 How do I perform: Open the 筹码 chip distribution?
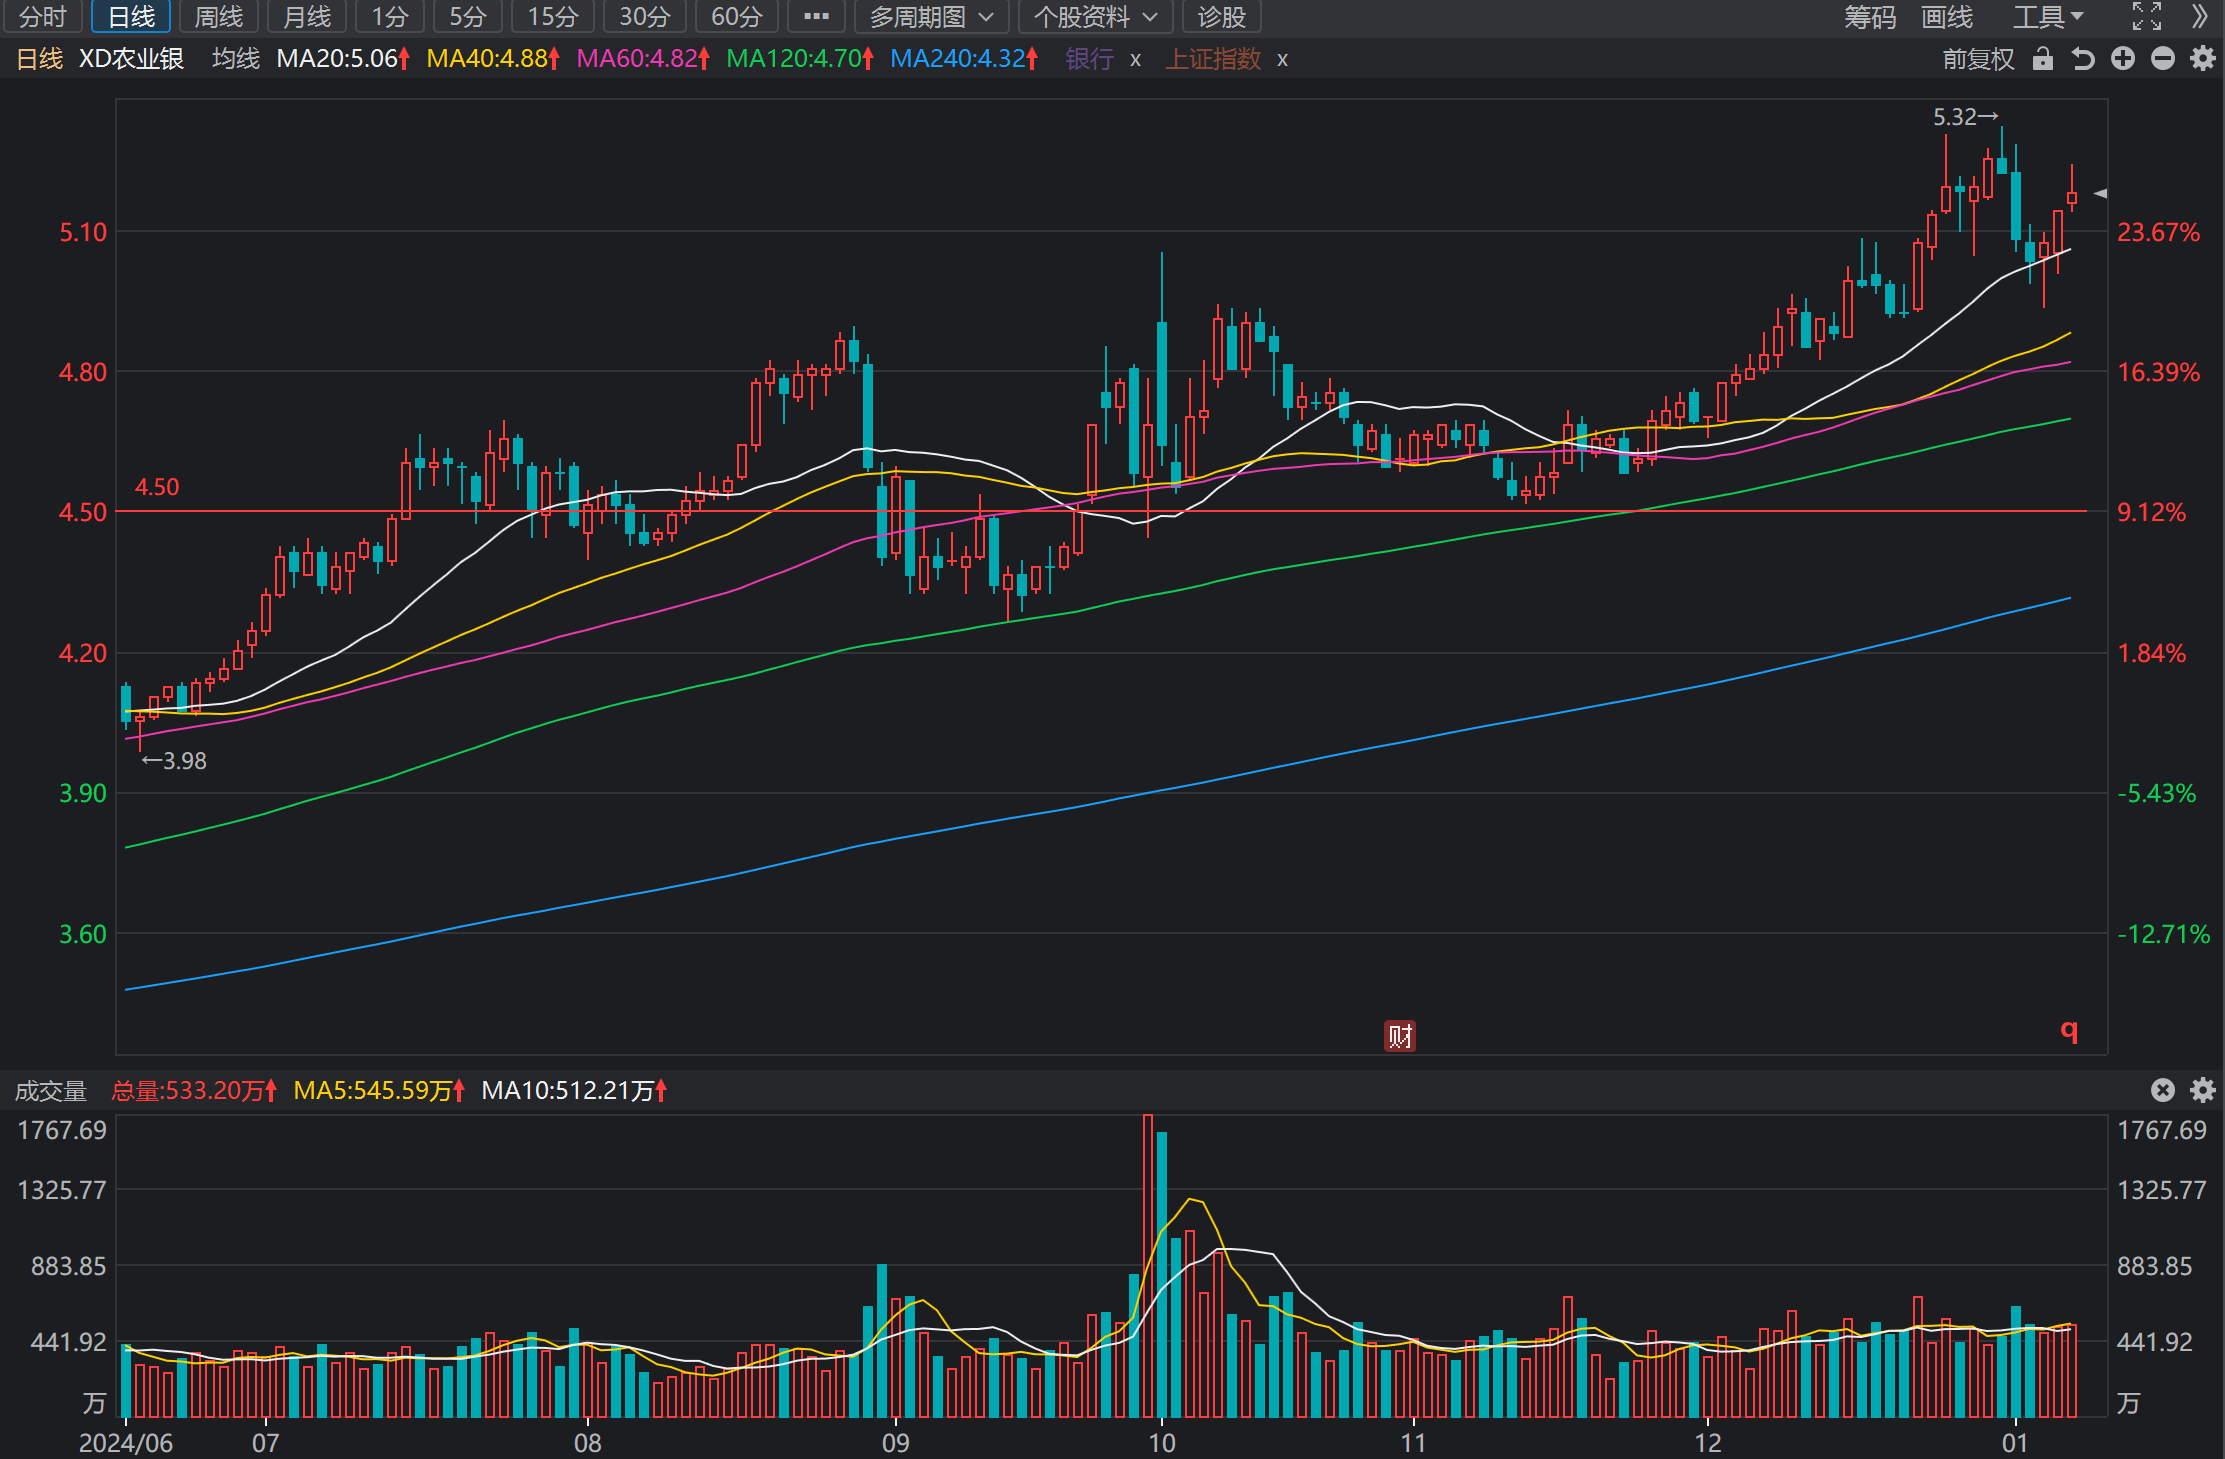(1870, 17)
